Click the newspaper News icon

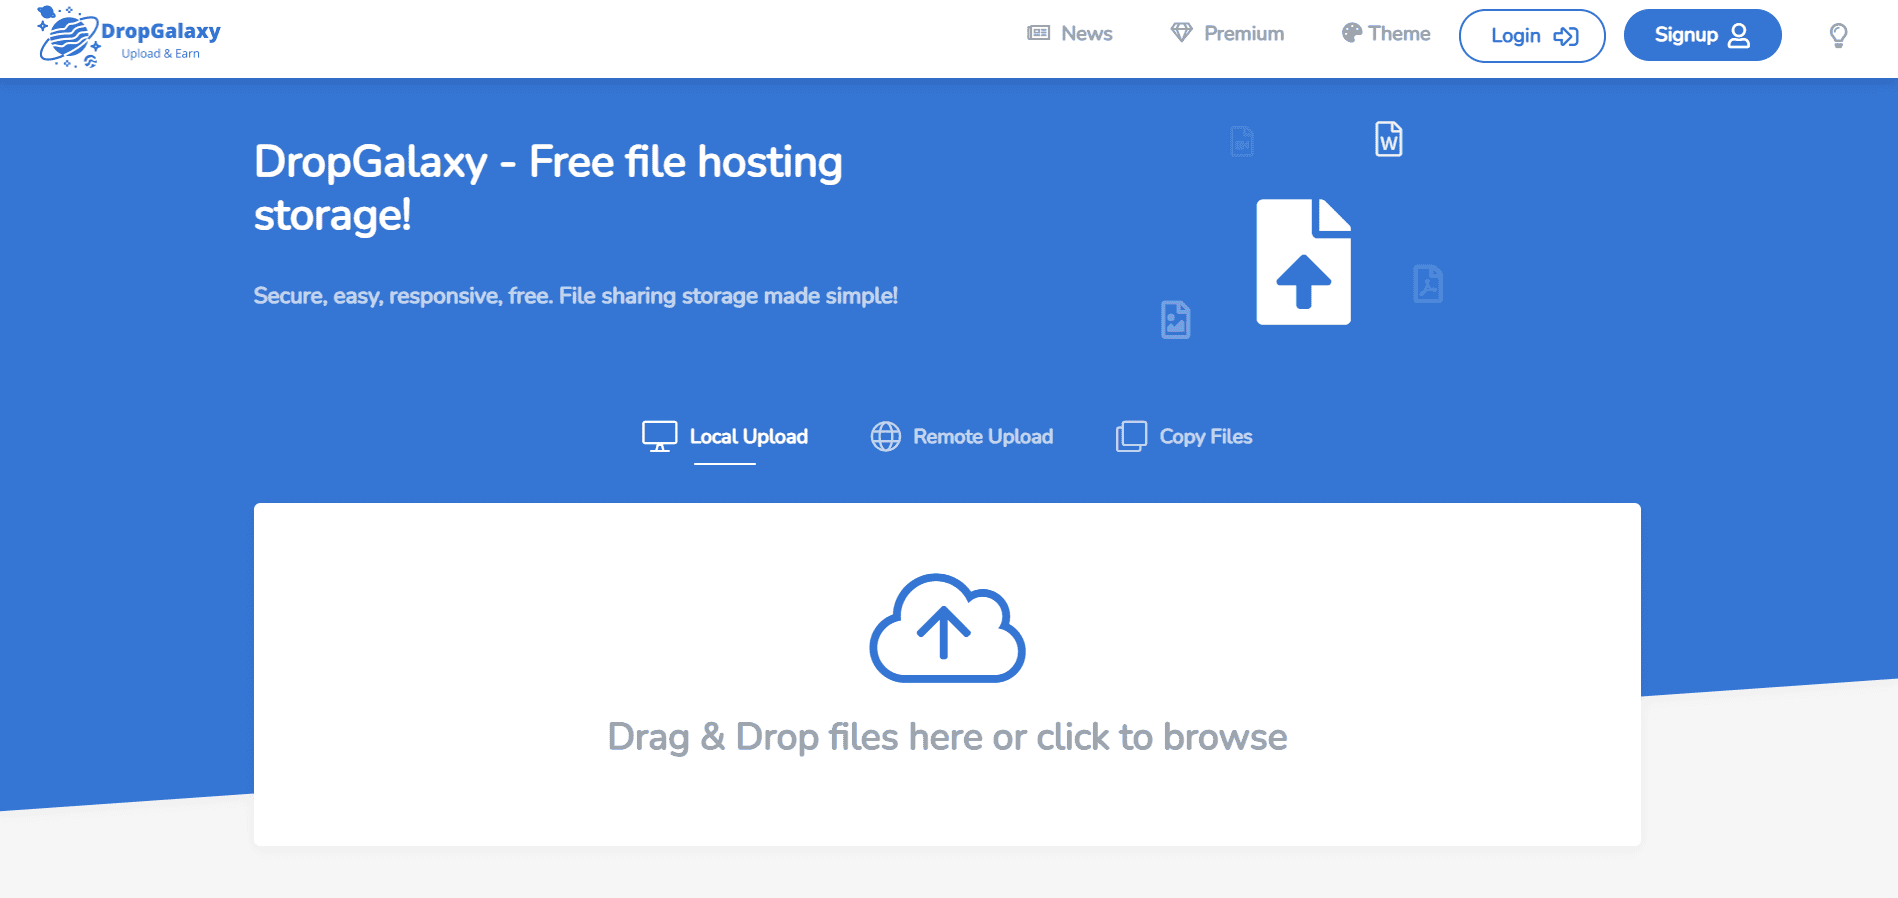(1039, 33)
